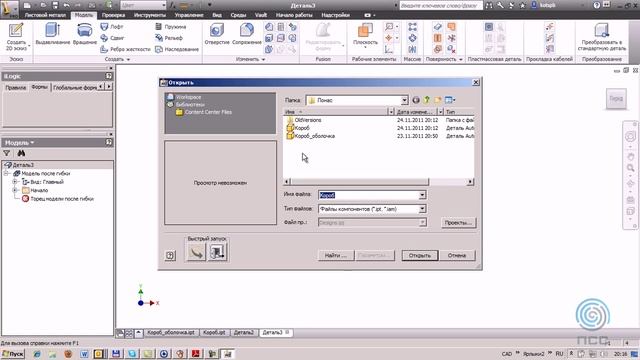640x360 pixels.
Task: Click the help icon in Open dialog
Action: [x=170, y=256]
